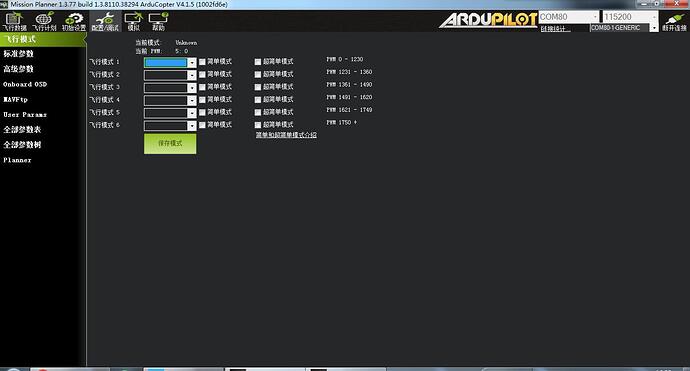690x371 pixels.
Task: Open Onboard OSD in the sidebar
Action: tap(25, 84)
